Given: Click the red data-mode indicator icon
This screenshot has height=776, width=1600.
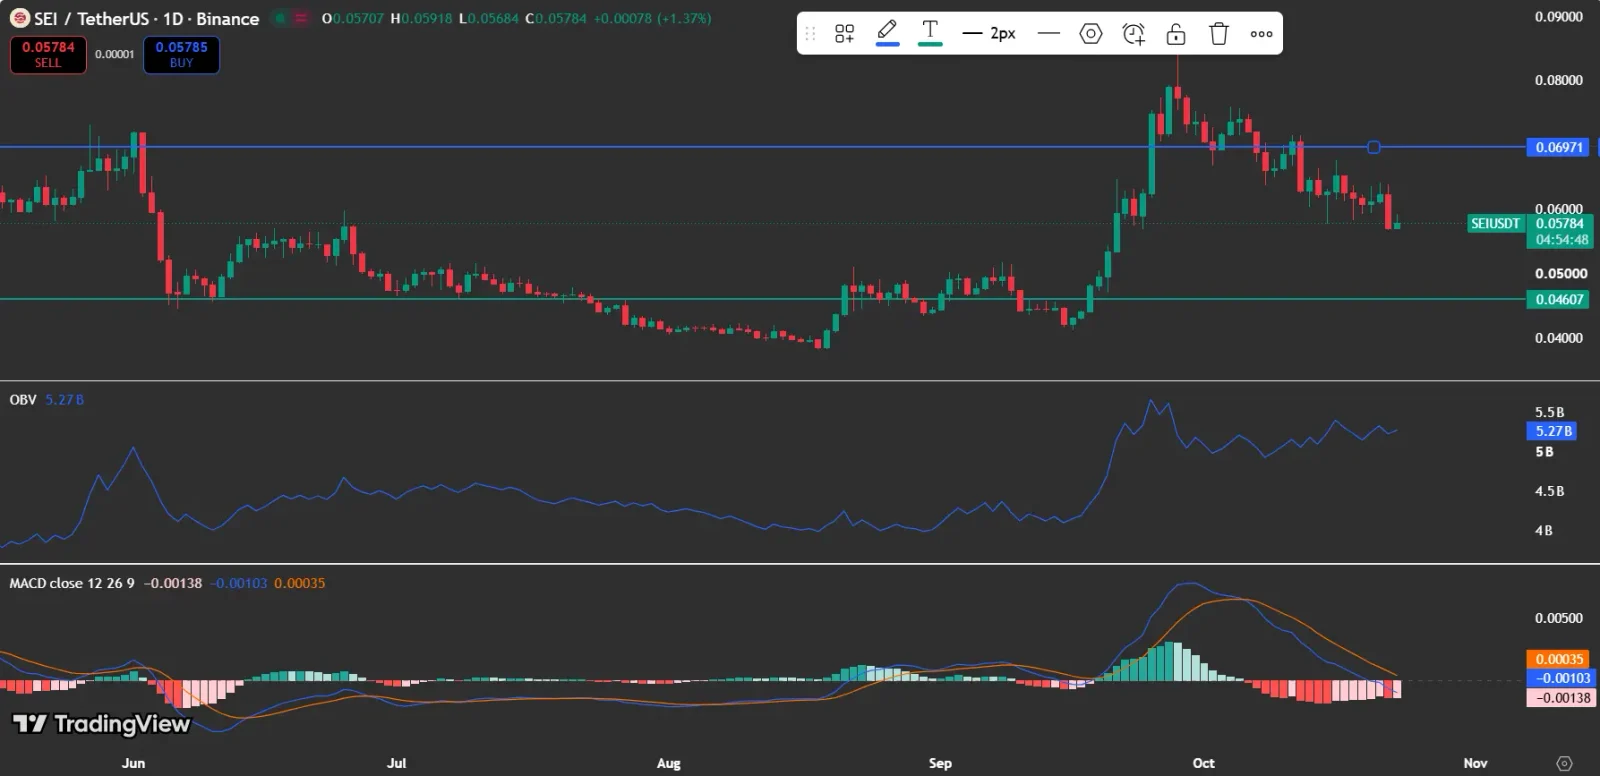Looking at the screenshot, I should click(300, 18).
